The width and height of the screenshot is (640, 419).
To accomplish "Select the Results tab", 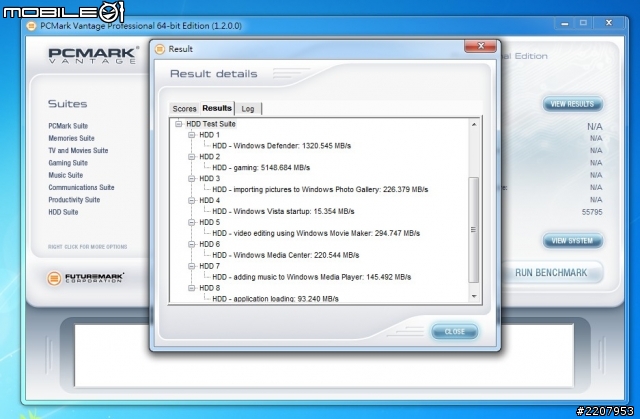I will click(x=217, y=108).
